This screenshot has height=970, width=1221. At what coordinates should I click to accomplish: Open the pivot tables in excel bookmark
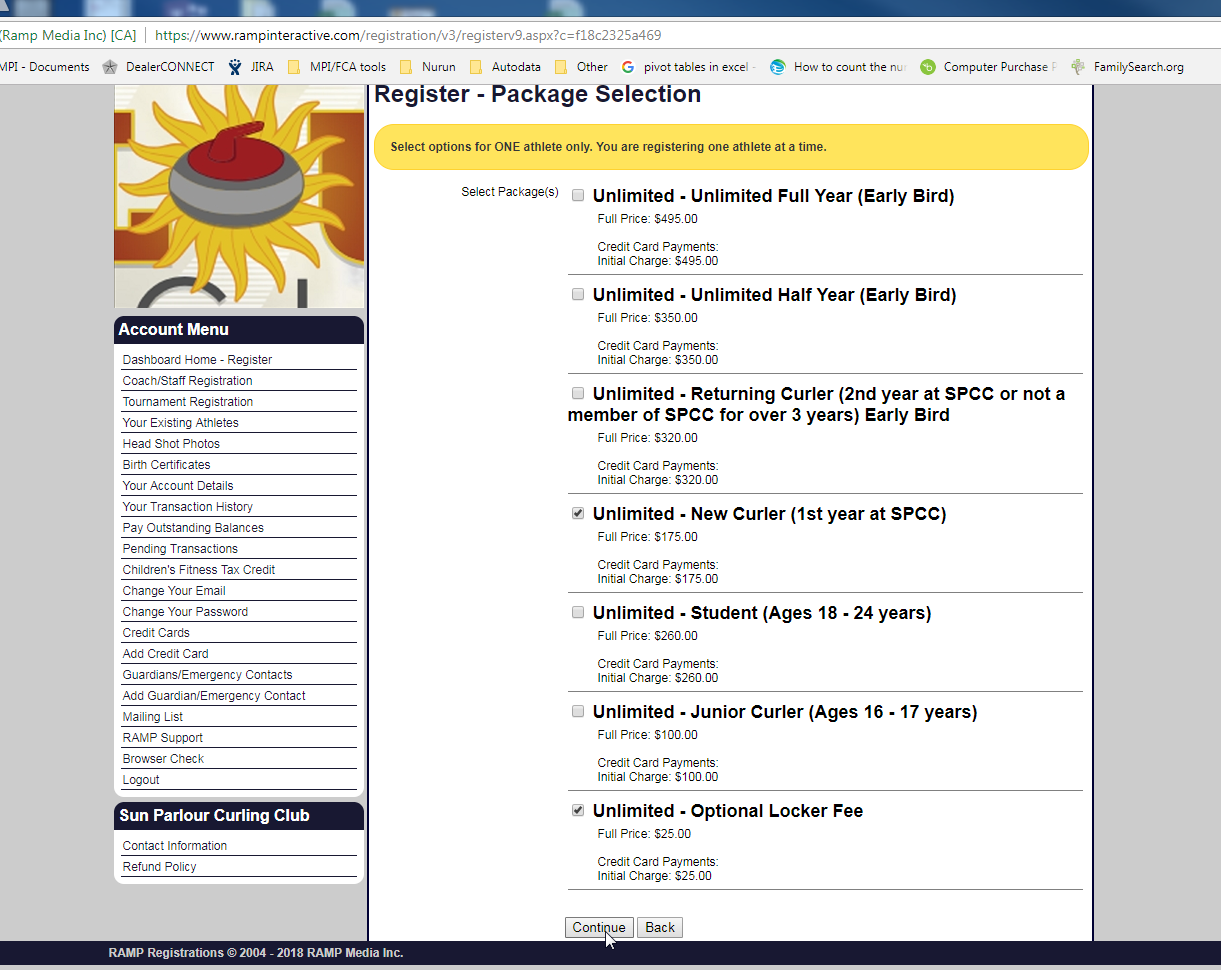click(x=689, y=67)
